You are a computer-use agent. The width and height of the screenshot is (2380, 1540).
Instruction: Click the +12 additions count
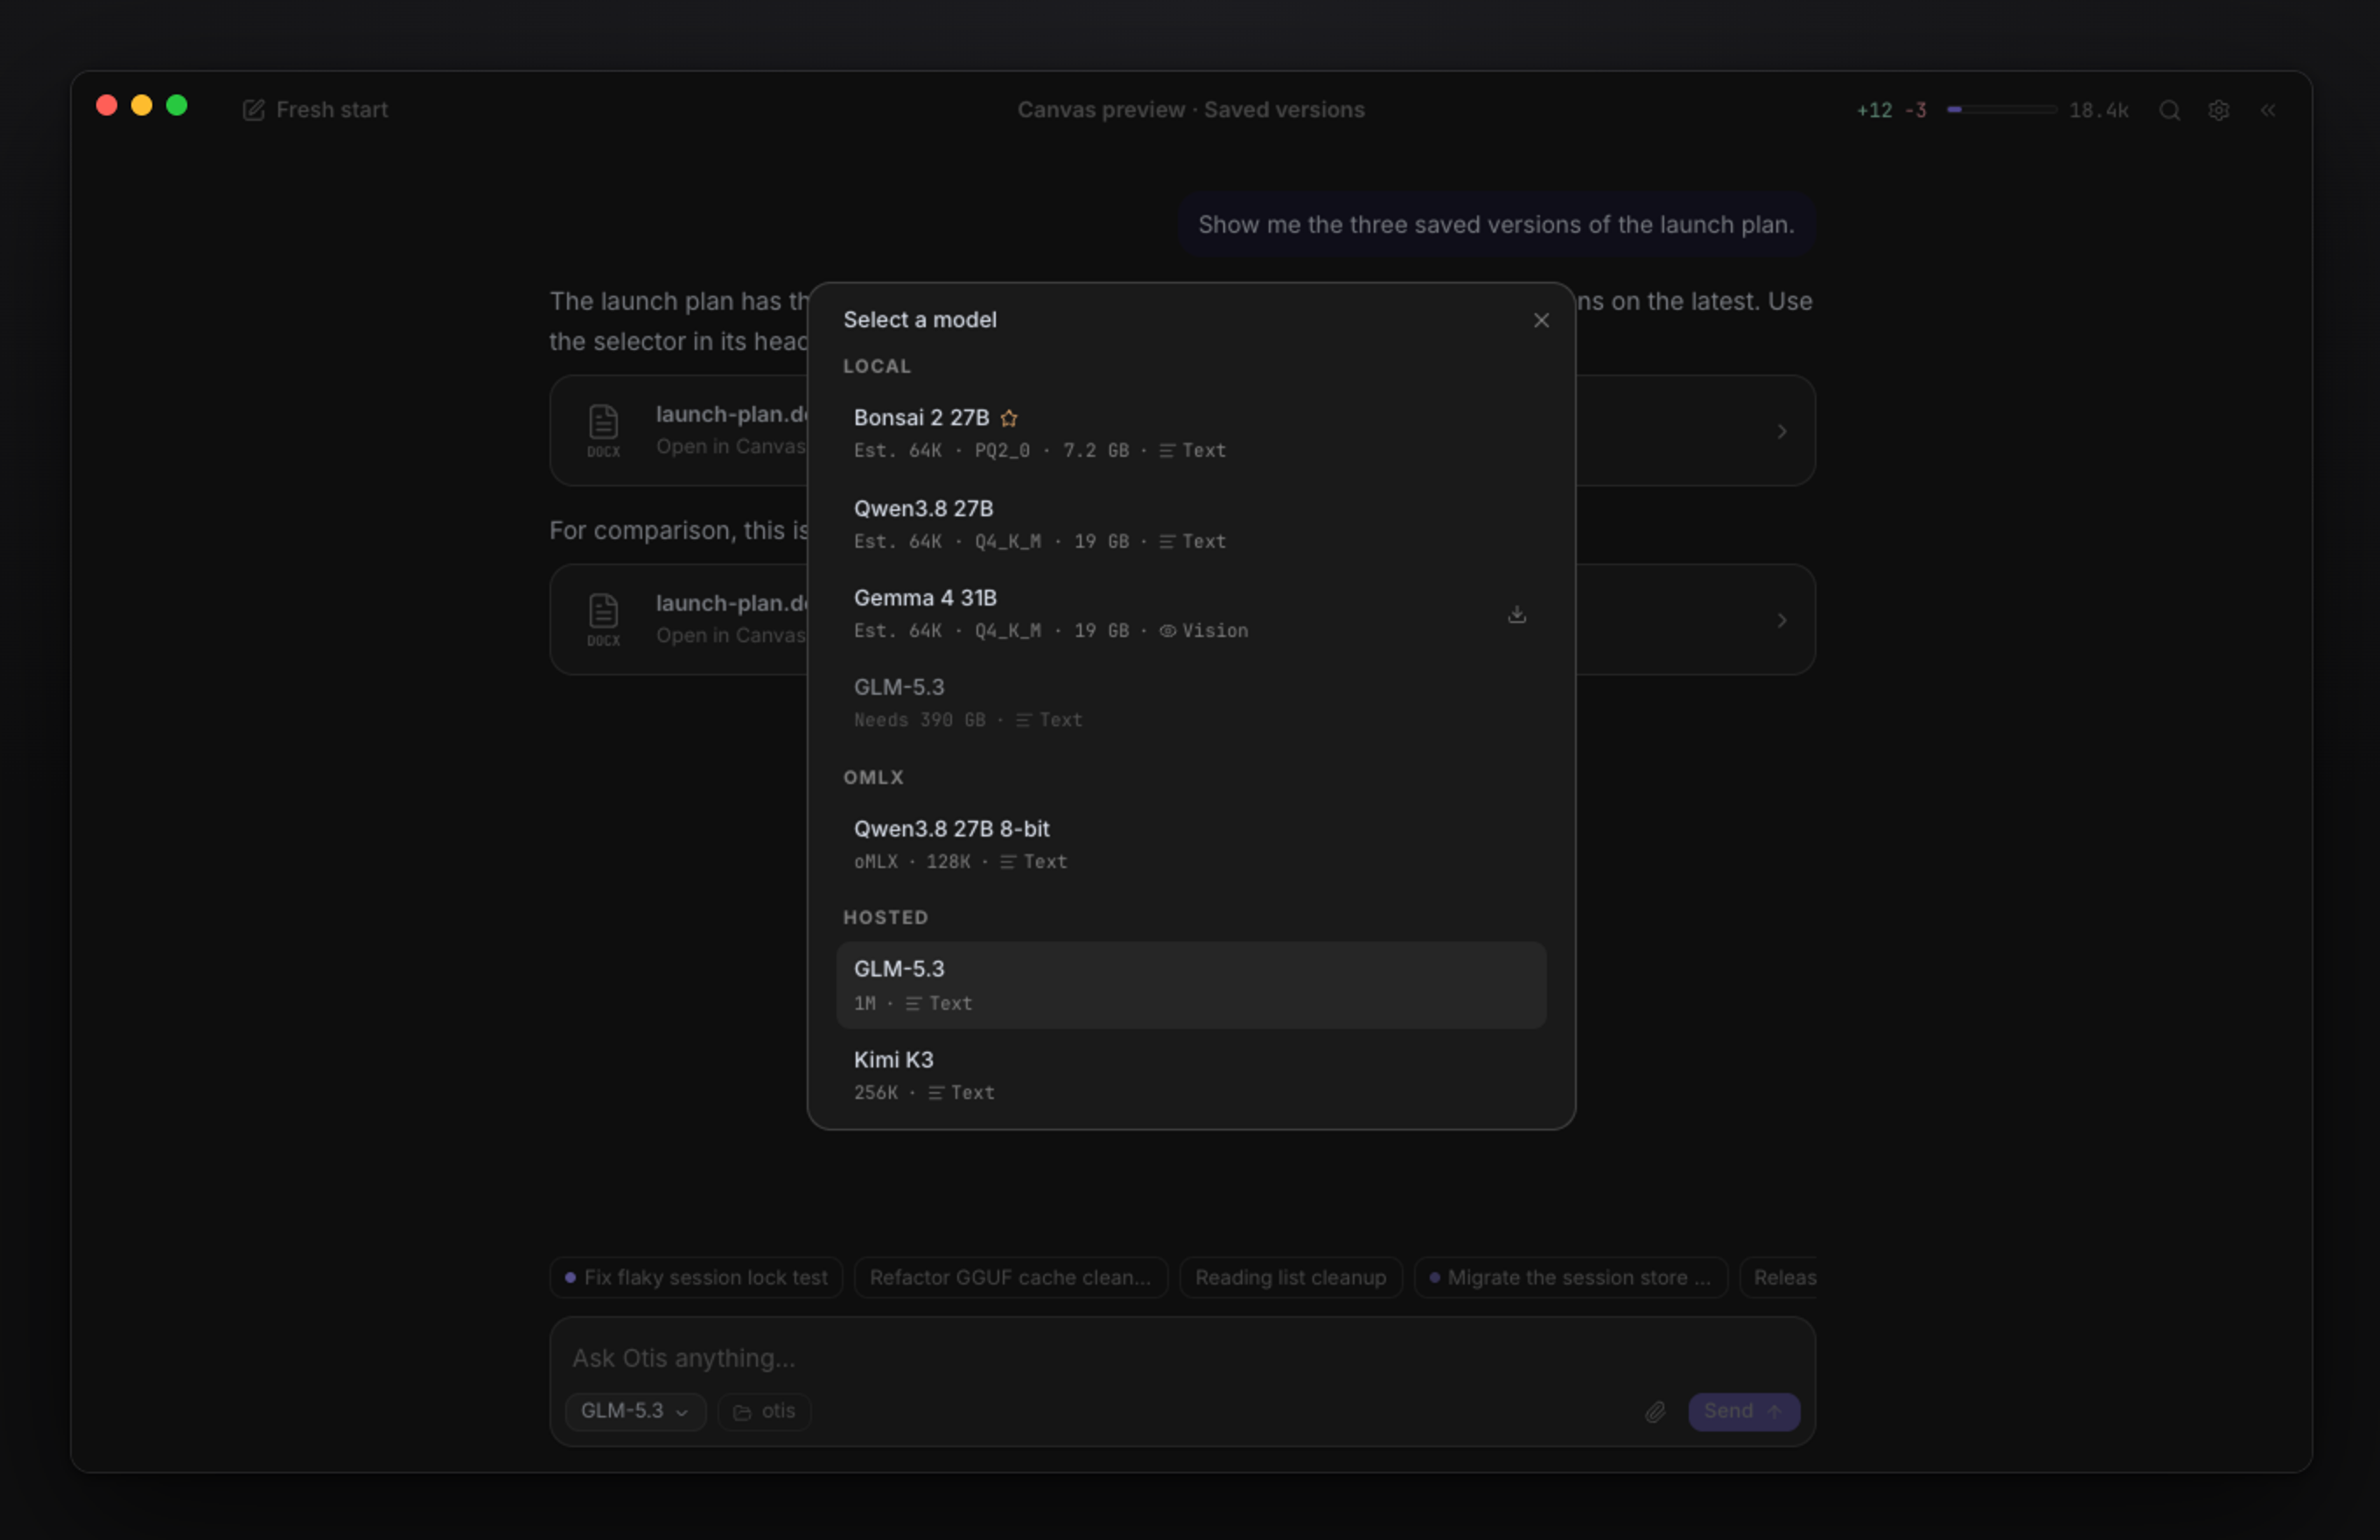1874,110
